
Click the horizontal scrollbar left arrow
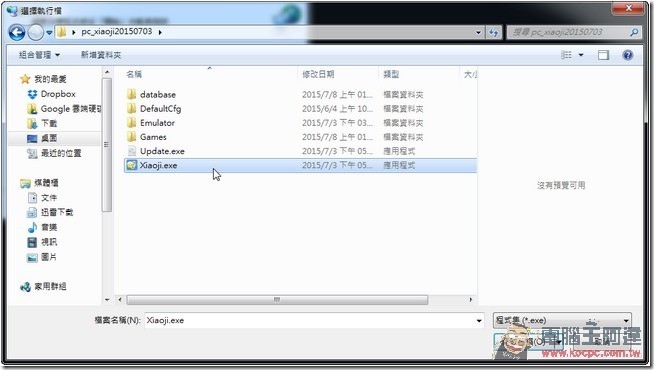pos(120,300)
